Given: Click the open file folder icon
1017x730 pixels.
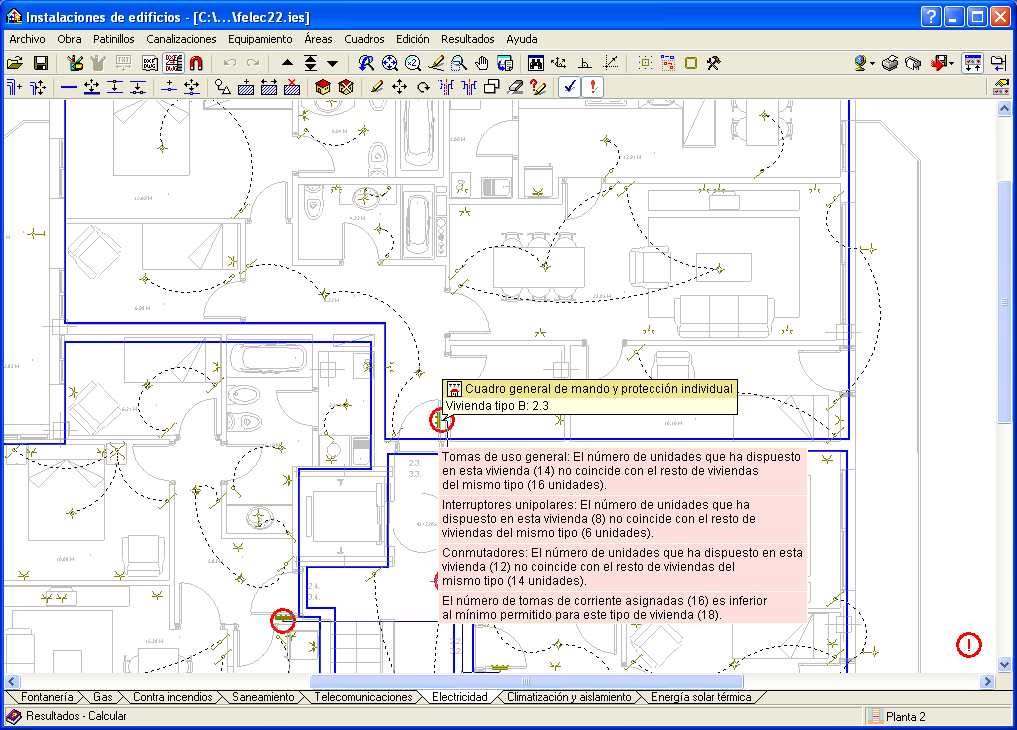Looking at the screenshot, I should pyautogui.click(x=15, y=63).
